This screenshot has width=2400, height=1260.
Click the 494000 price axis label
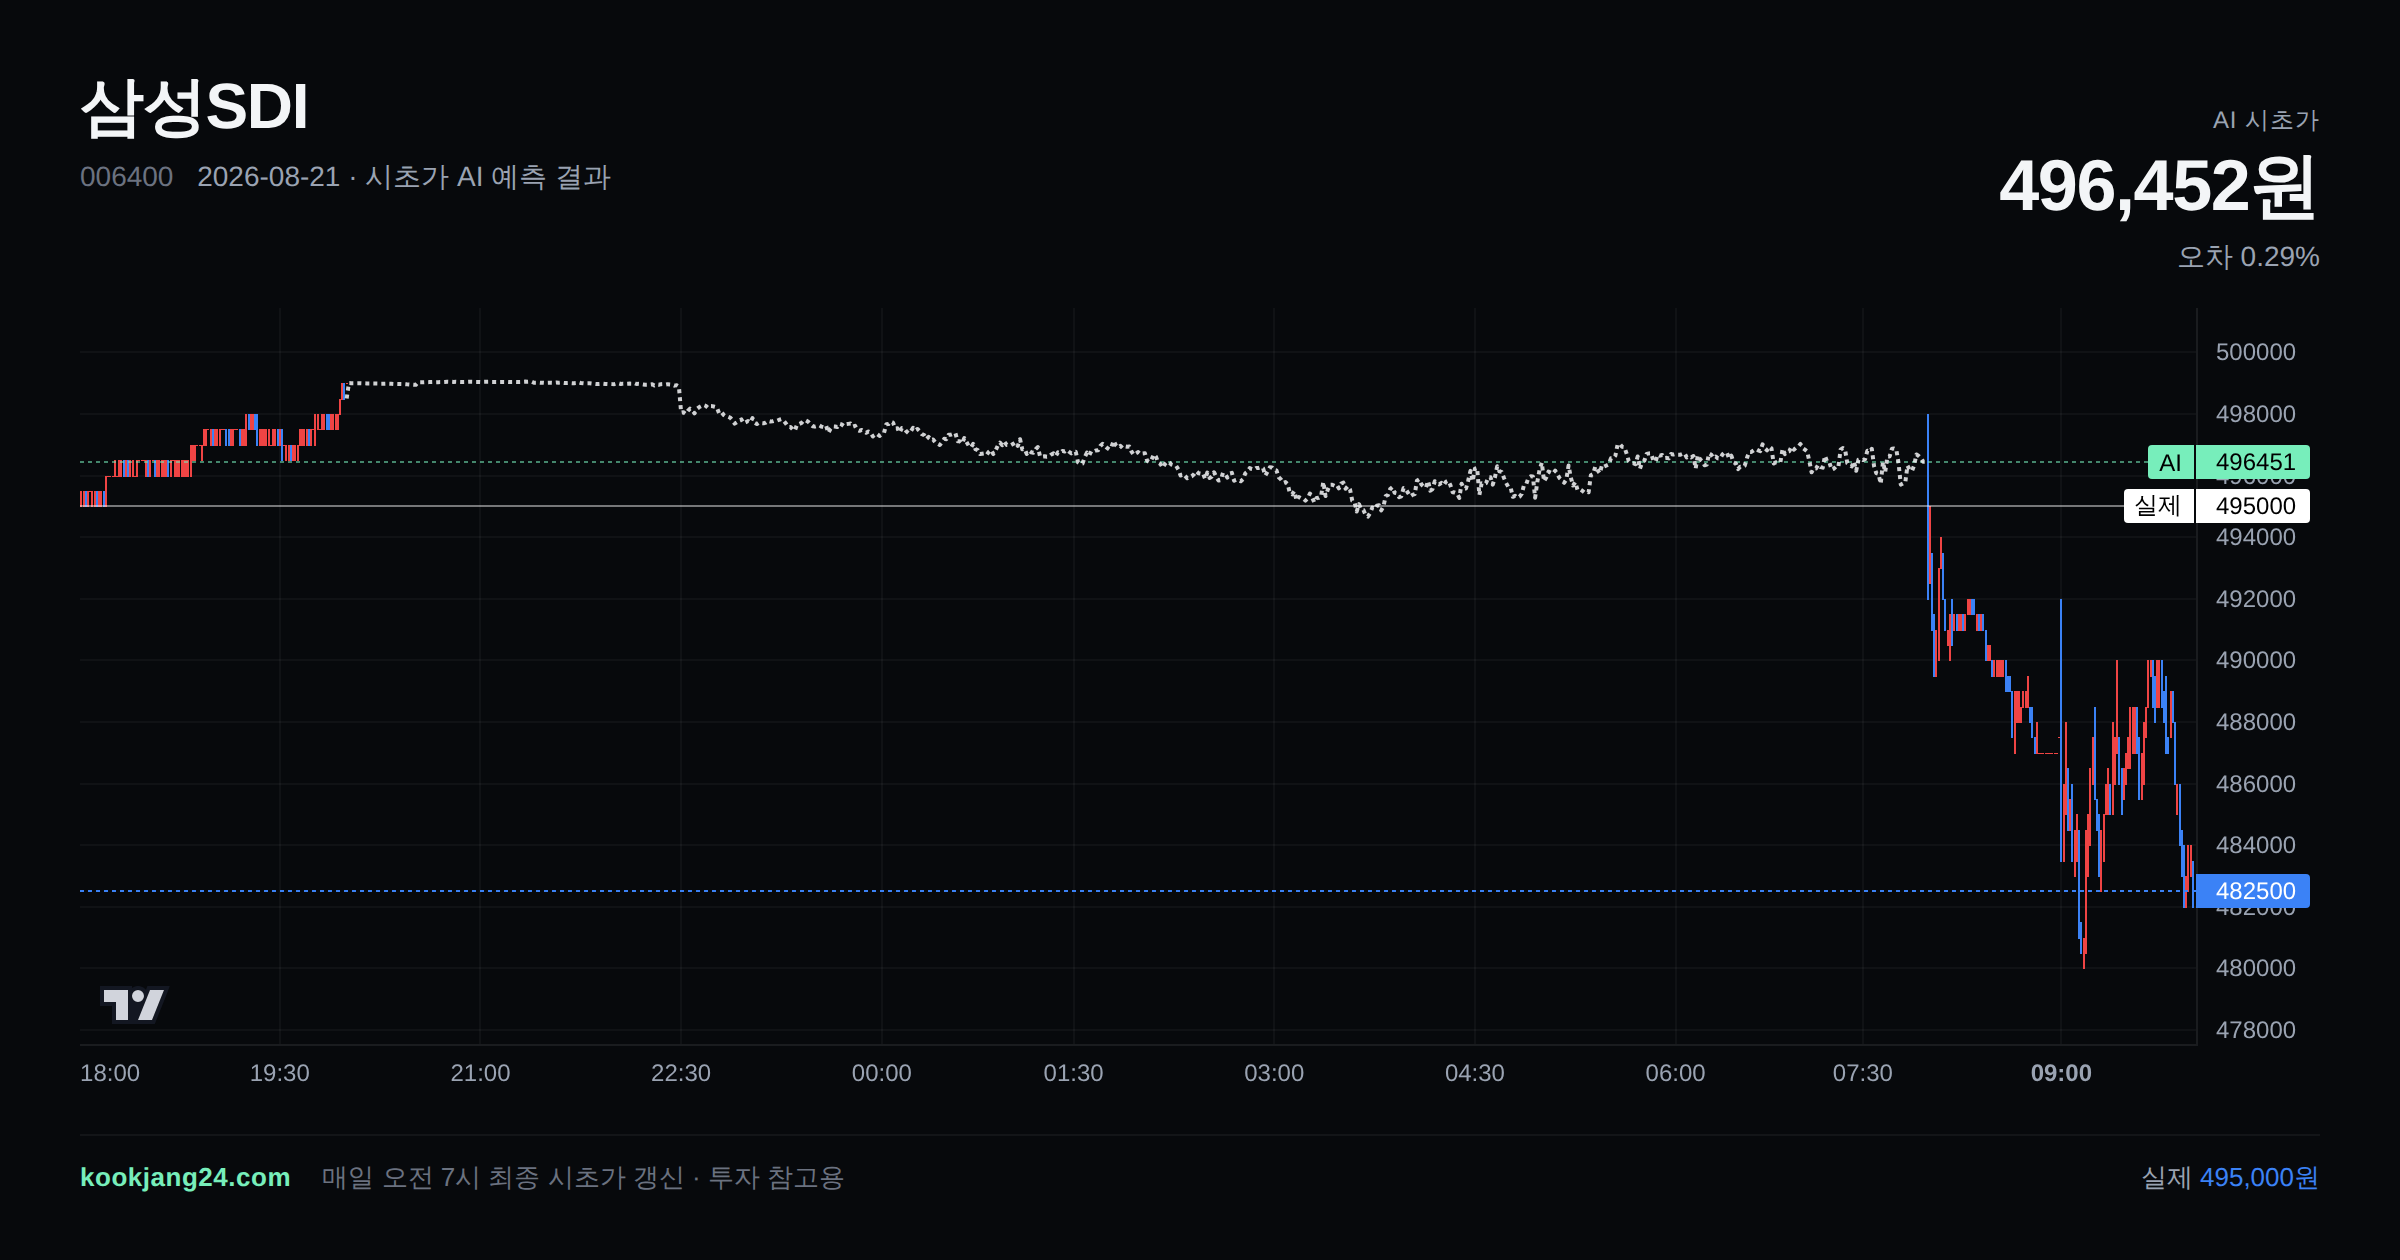pos(2256,537)
